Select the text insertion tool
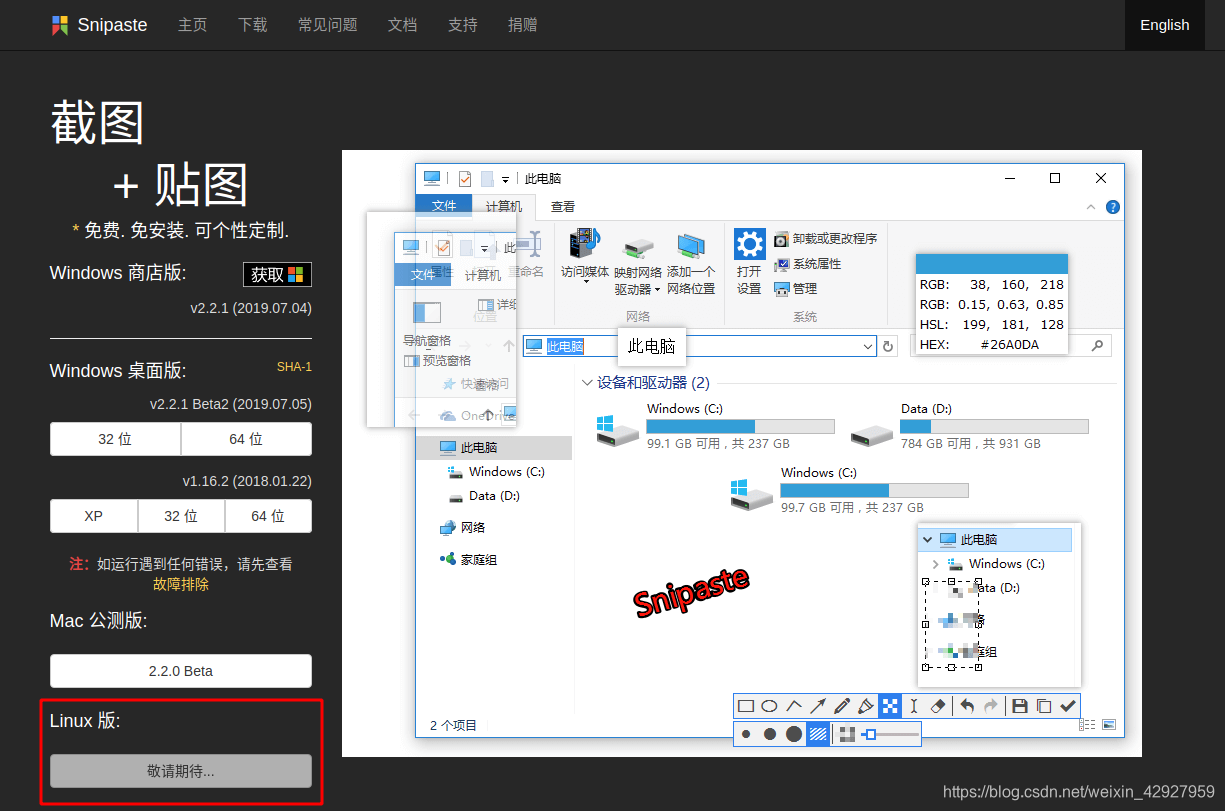The height and width of the screenshot is (811, 1225). [914, 706]
